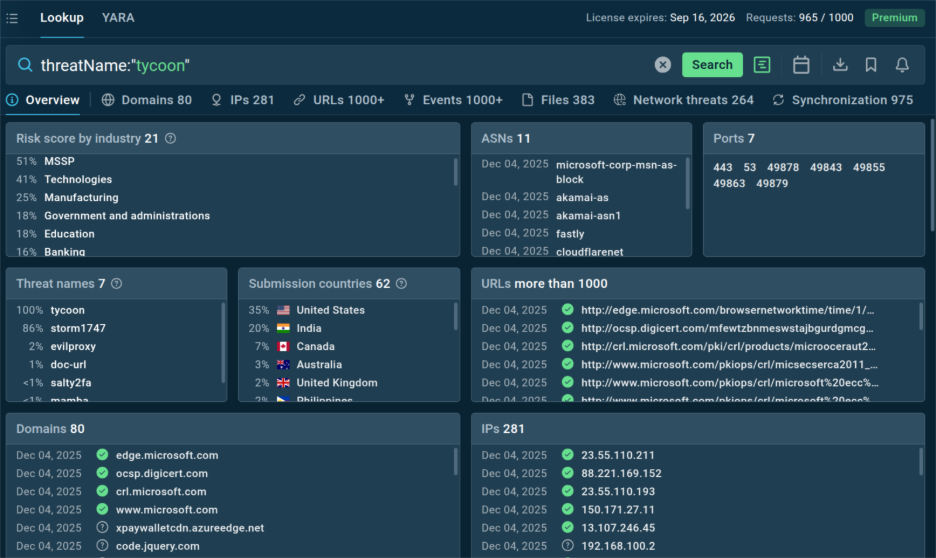Open the edge.microsoft.com domain entry

coord(166,455)
